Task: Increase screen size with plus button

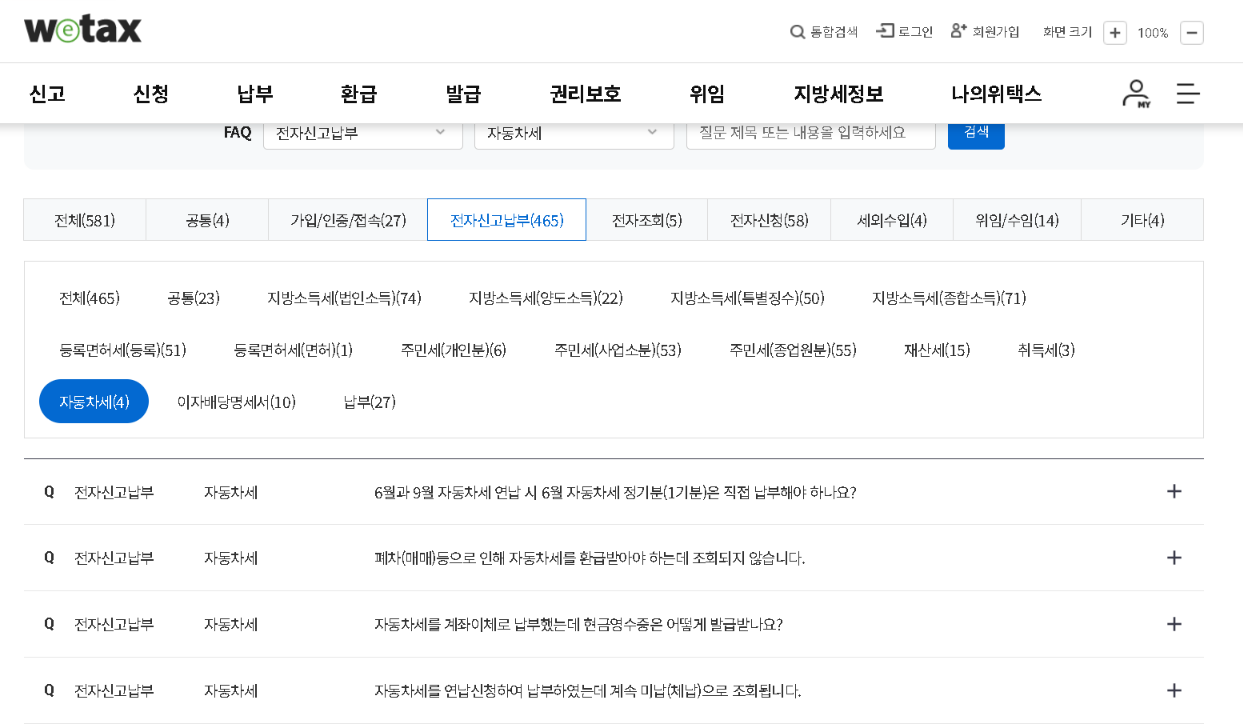Action: pyautogui.click(x=1115, y=33)
